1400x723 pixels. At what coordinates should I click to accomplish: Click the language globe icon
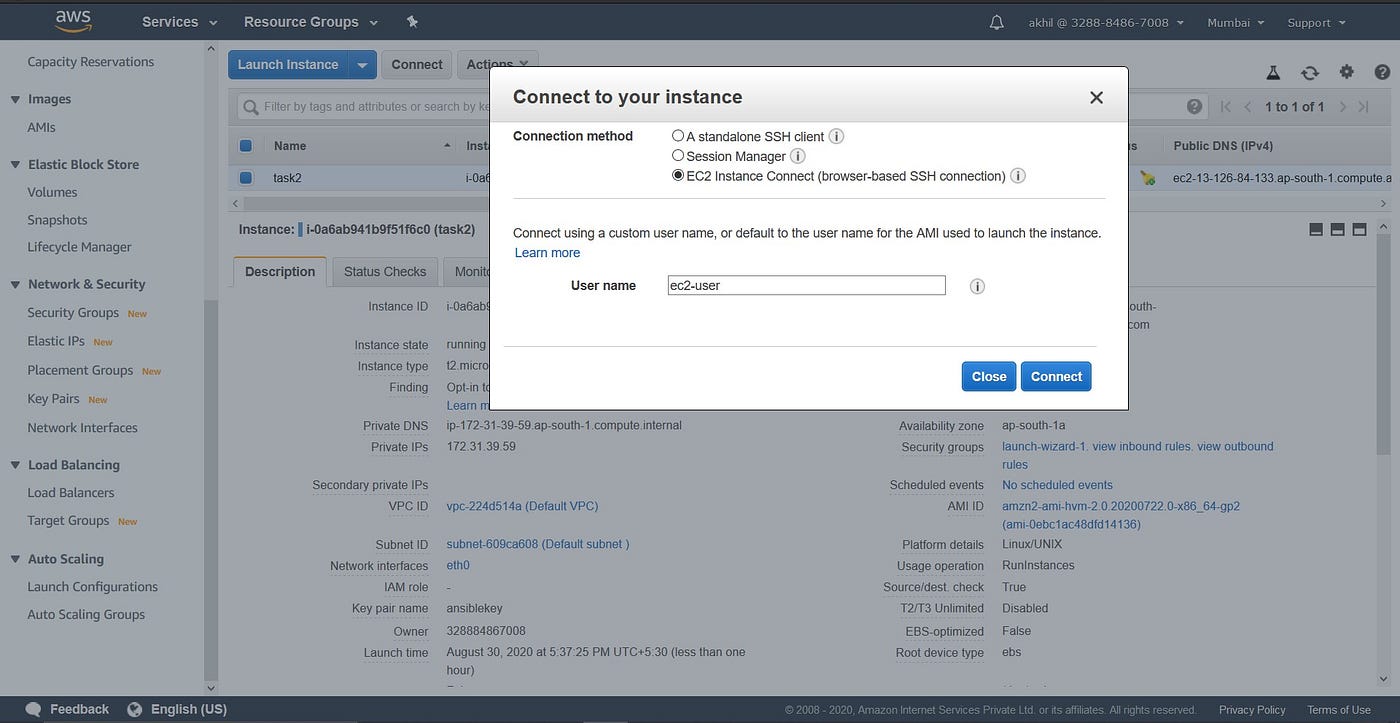click(x=134, y=709)
